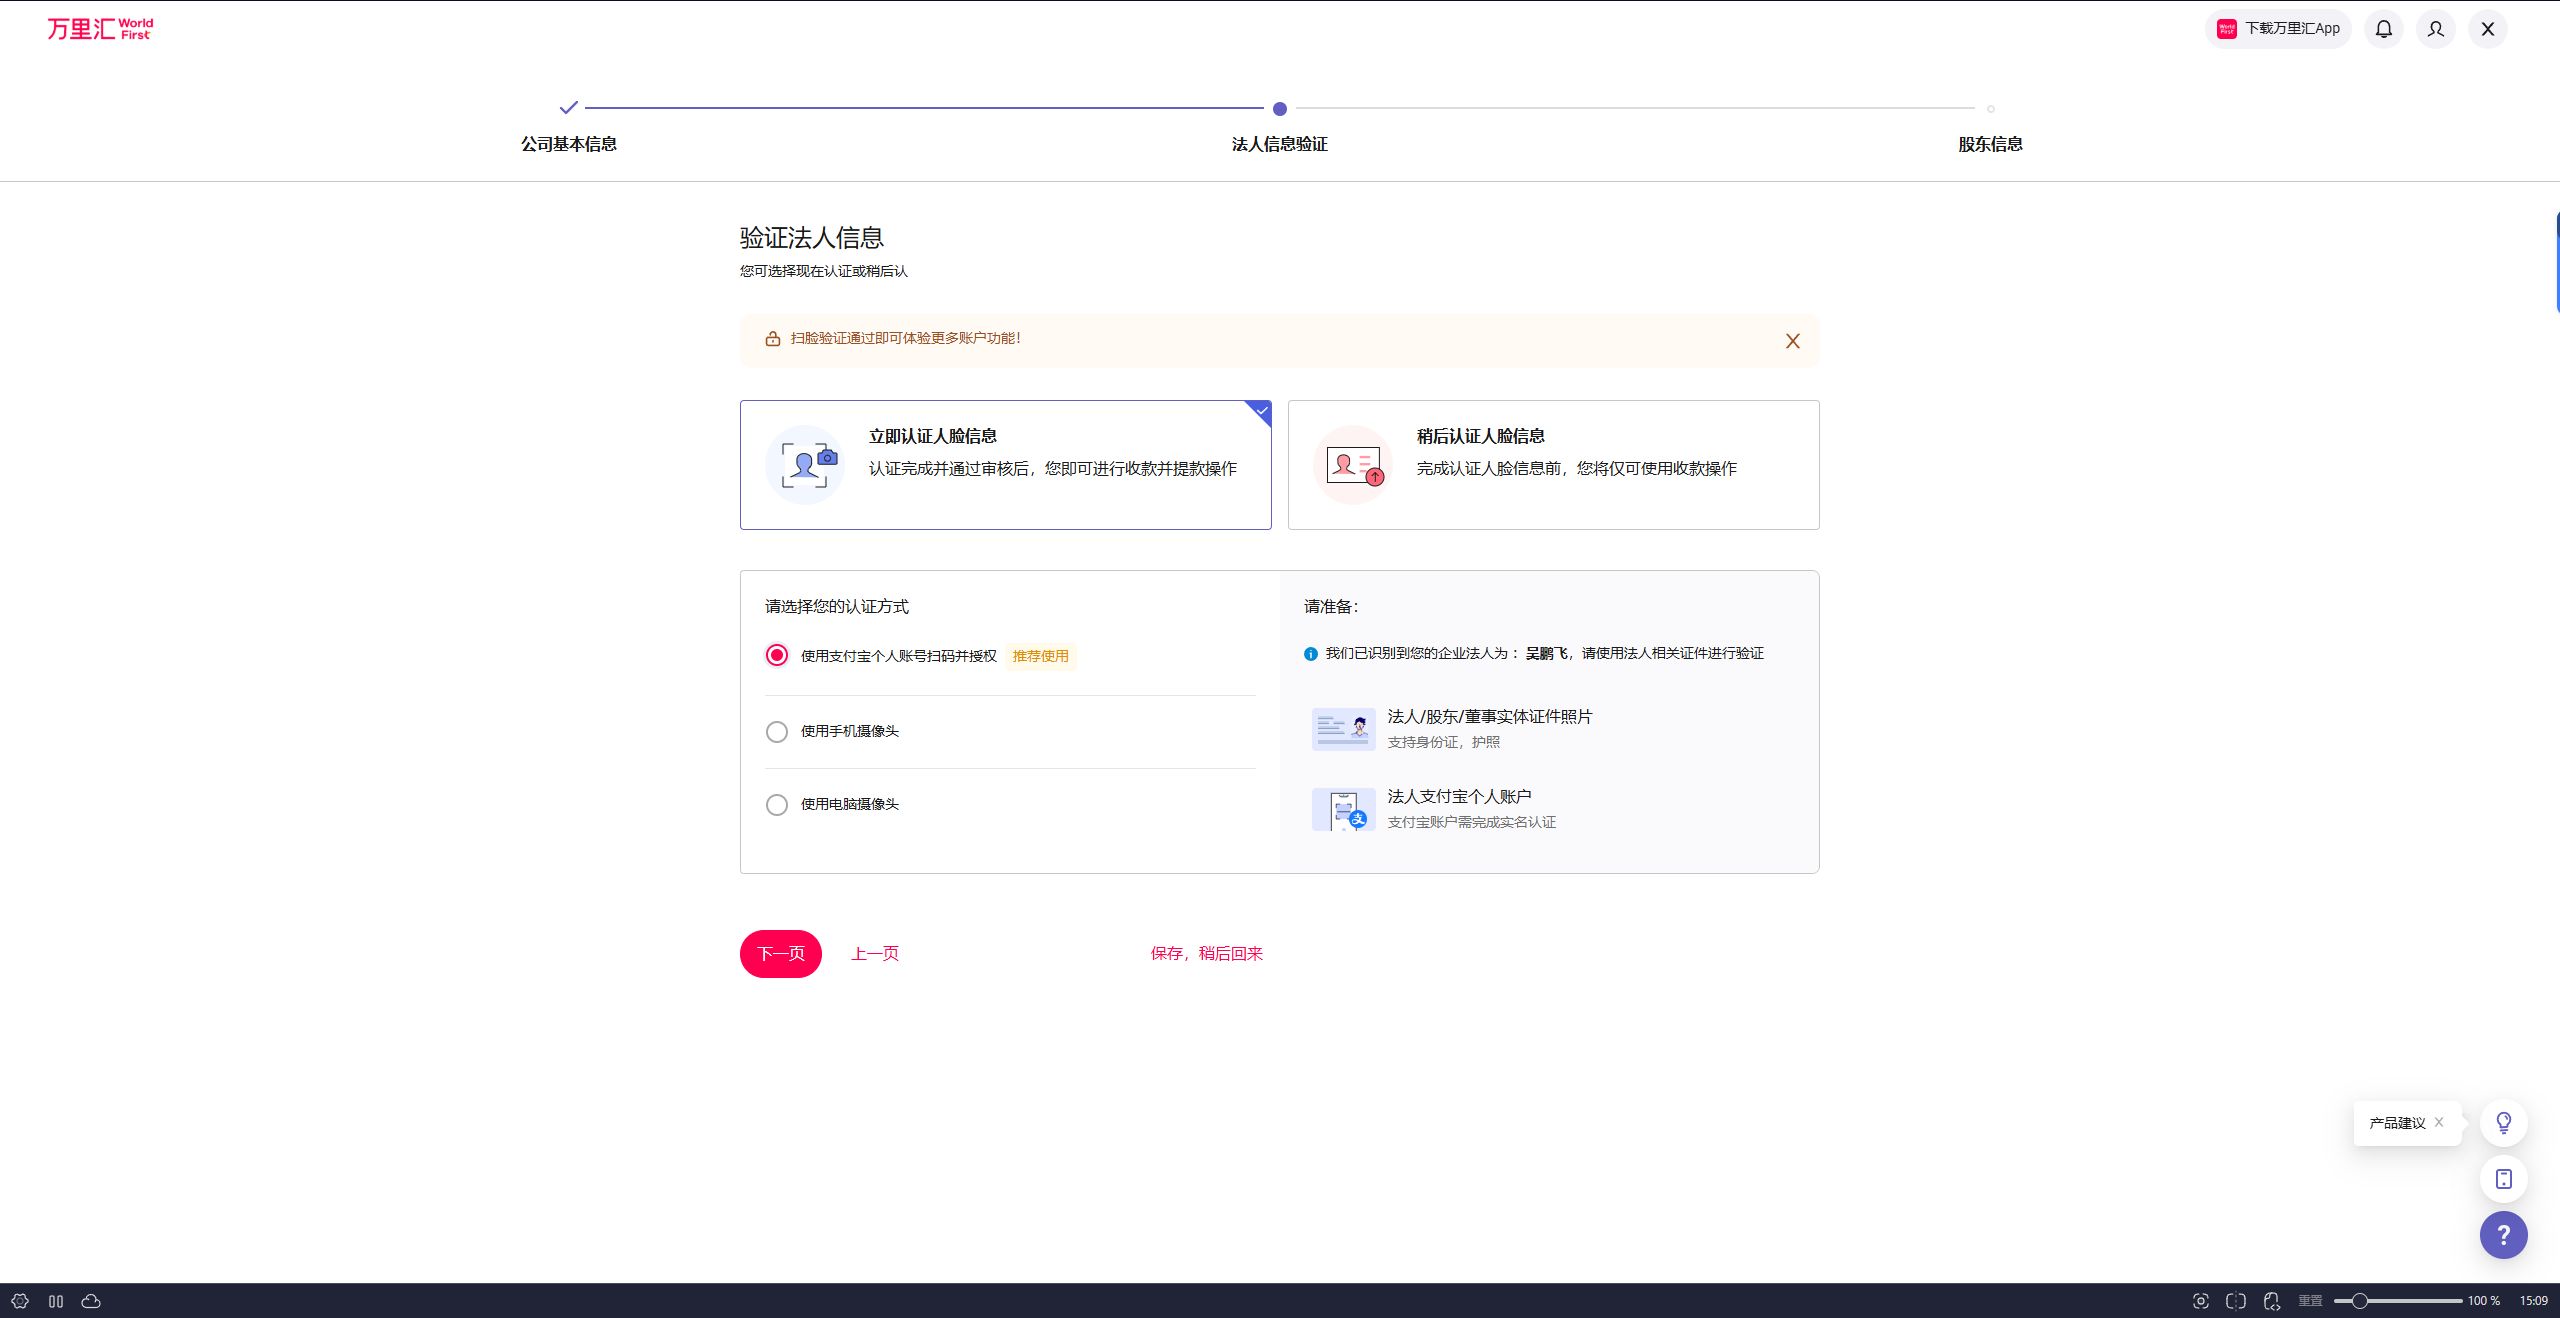Click the ID card upload icon
2560x1318 pixels.
coord(1353,465)
